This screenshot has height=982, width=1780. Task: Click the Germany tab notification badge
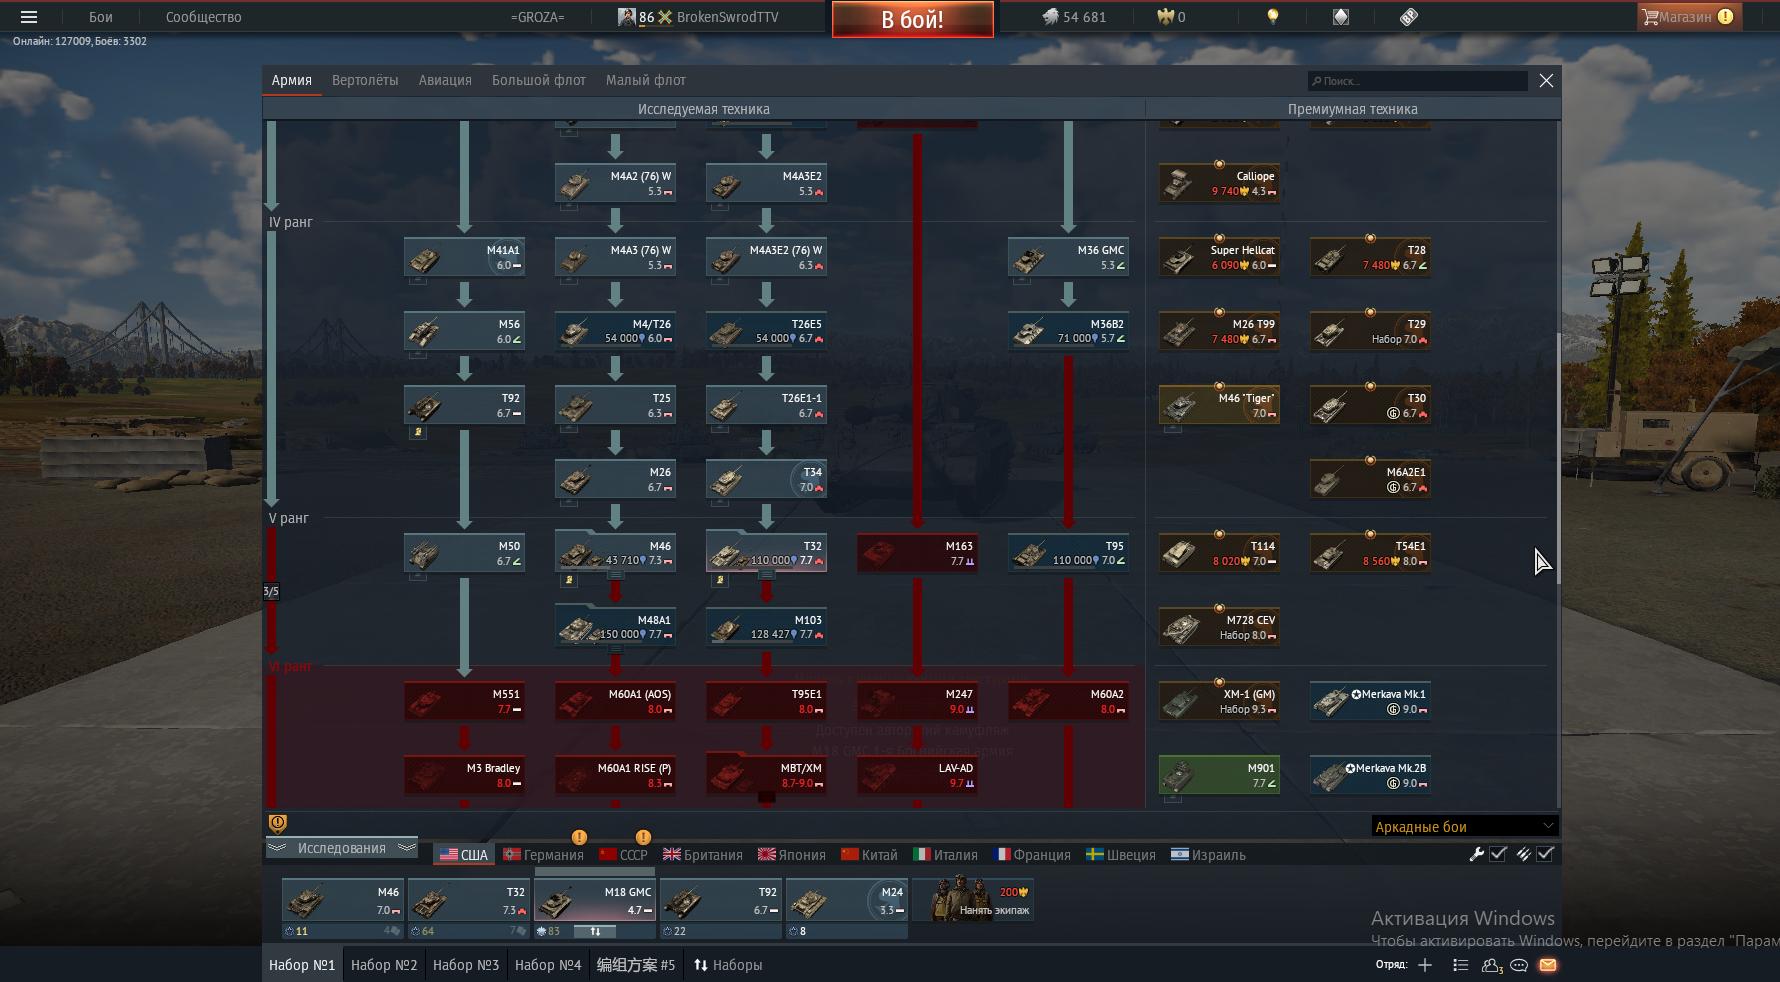[x=579, y=837]
